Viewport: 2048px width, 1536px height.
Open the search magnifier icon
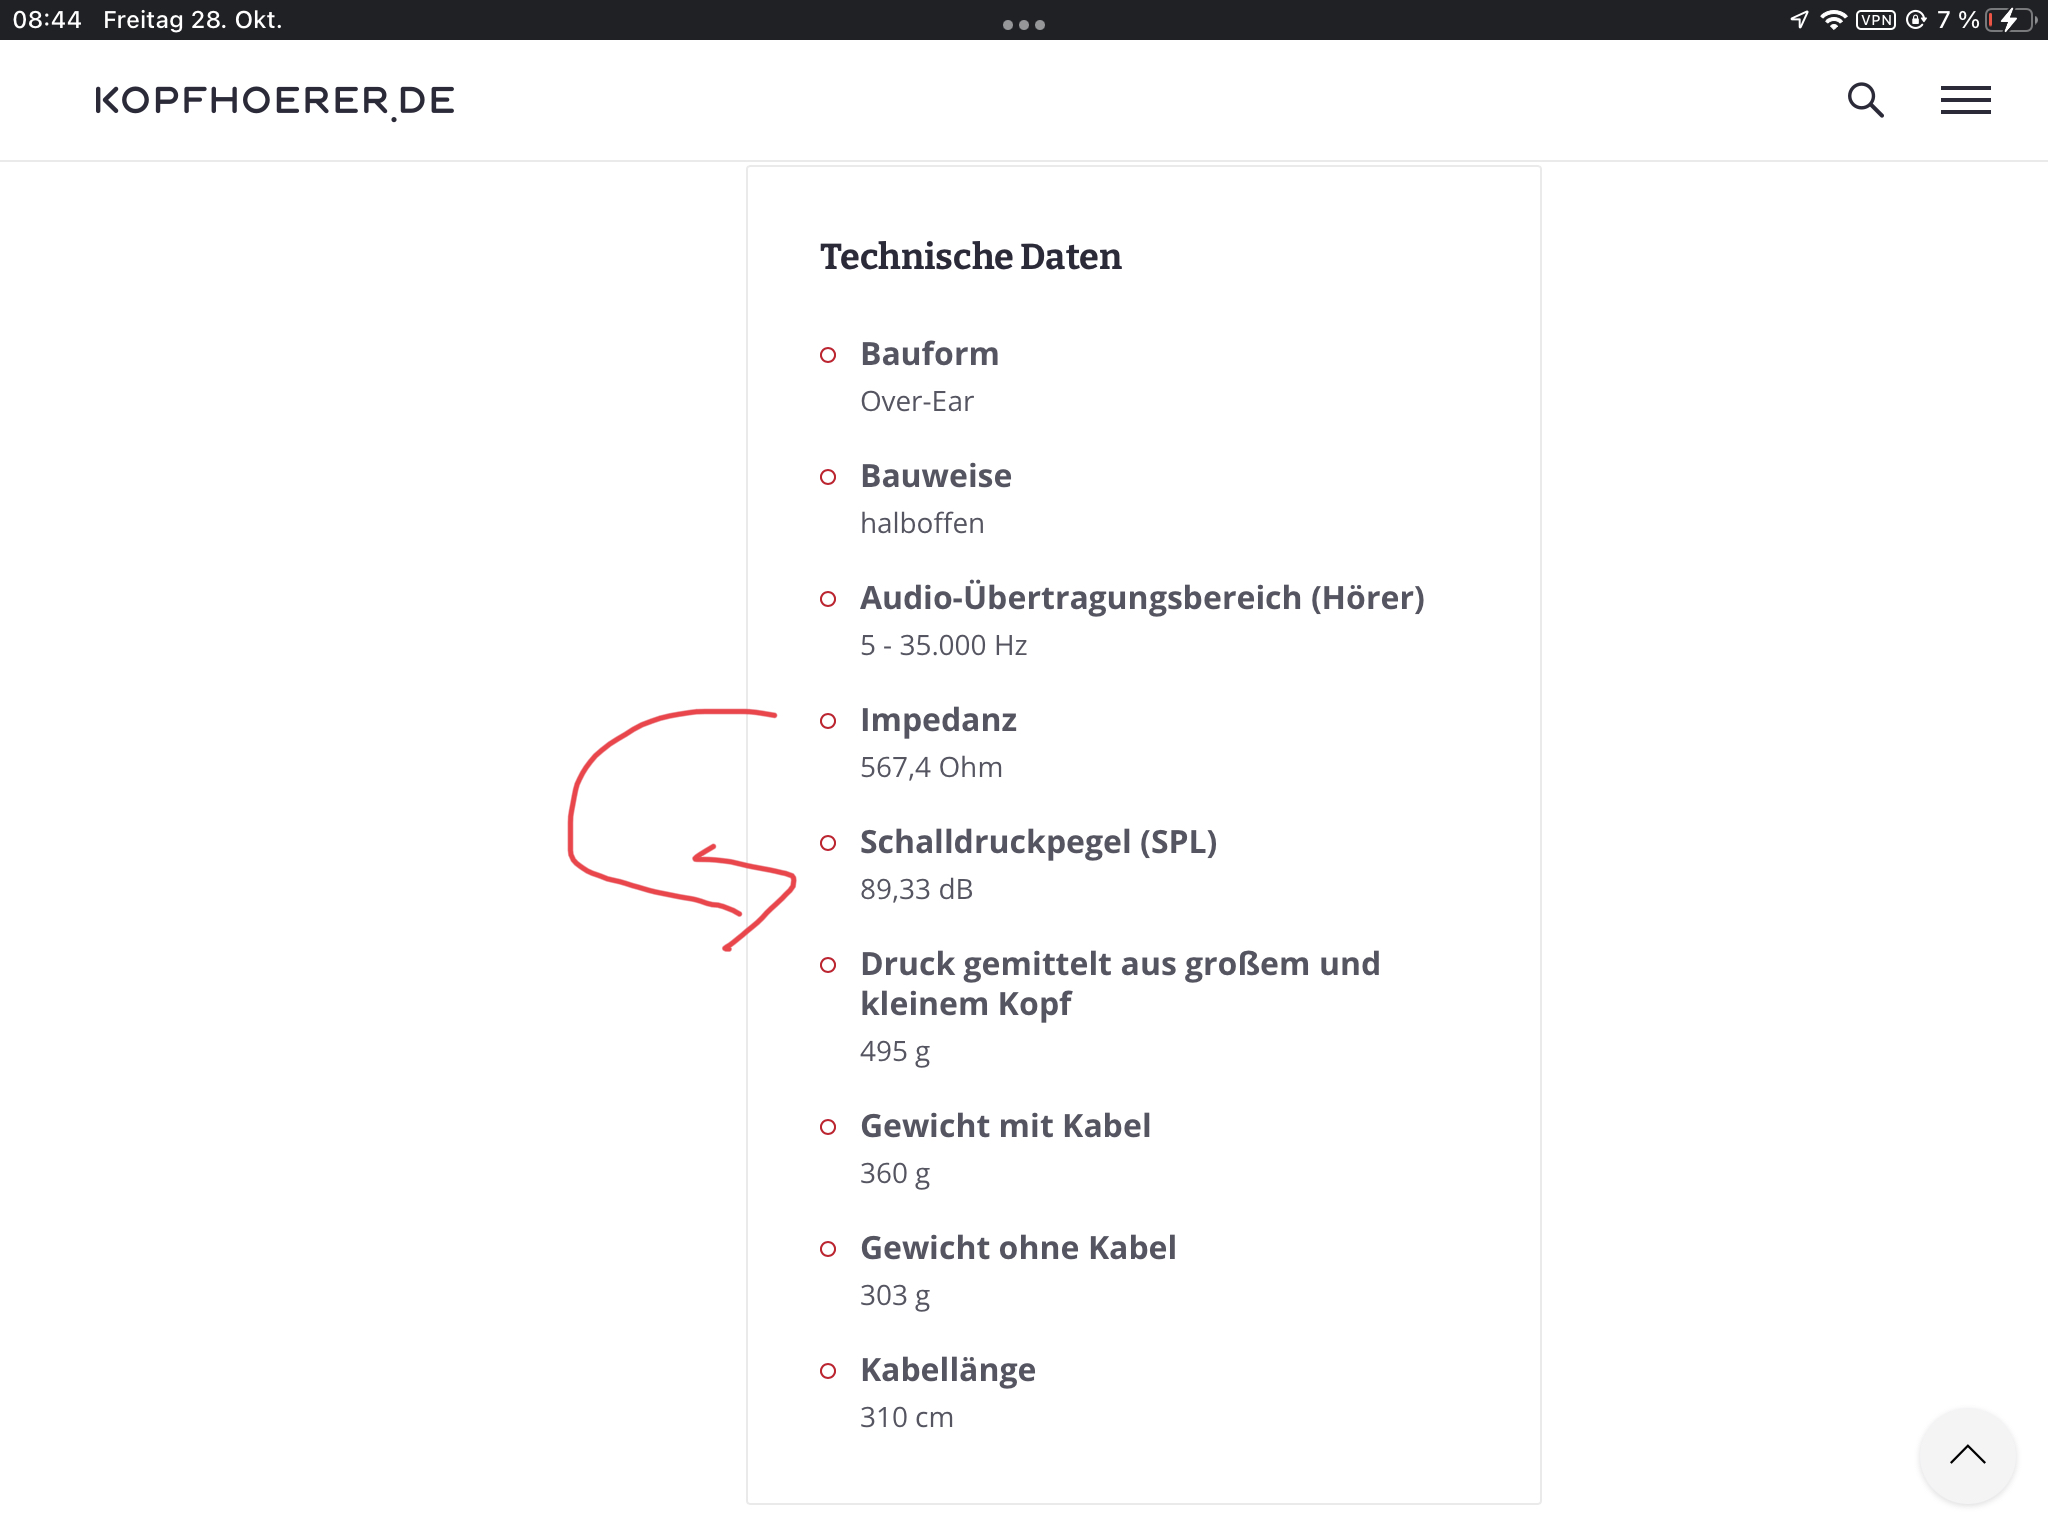[x=1865, y=100]
